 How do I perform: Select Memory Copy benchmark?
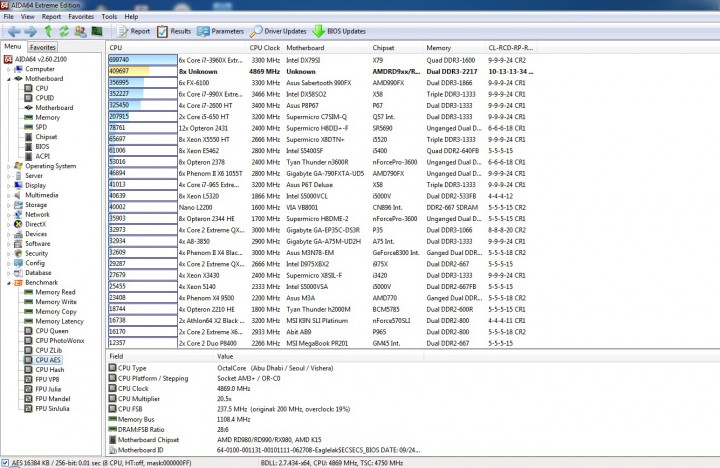(x=56, y=311)
